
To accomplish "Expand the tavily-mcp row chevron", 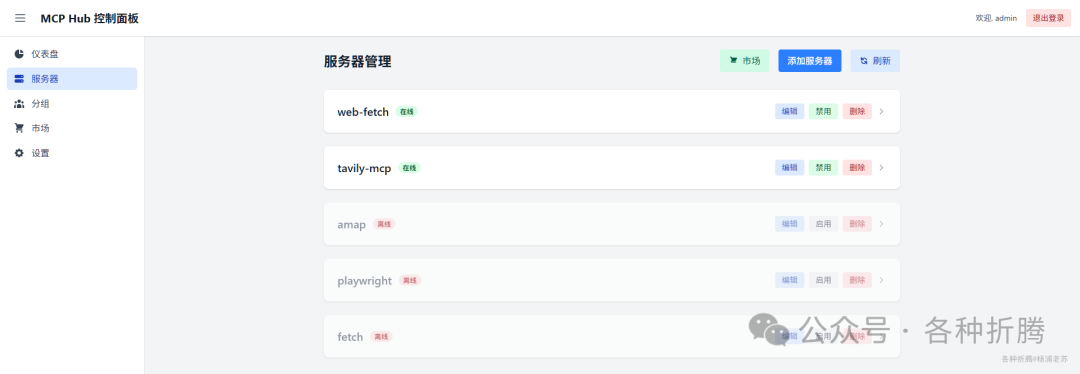I will (882, 167).
